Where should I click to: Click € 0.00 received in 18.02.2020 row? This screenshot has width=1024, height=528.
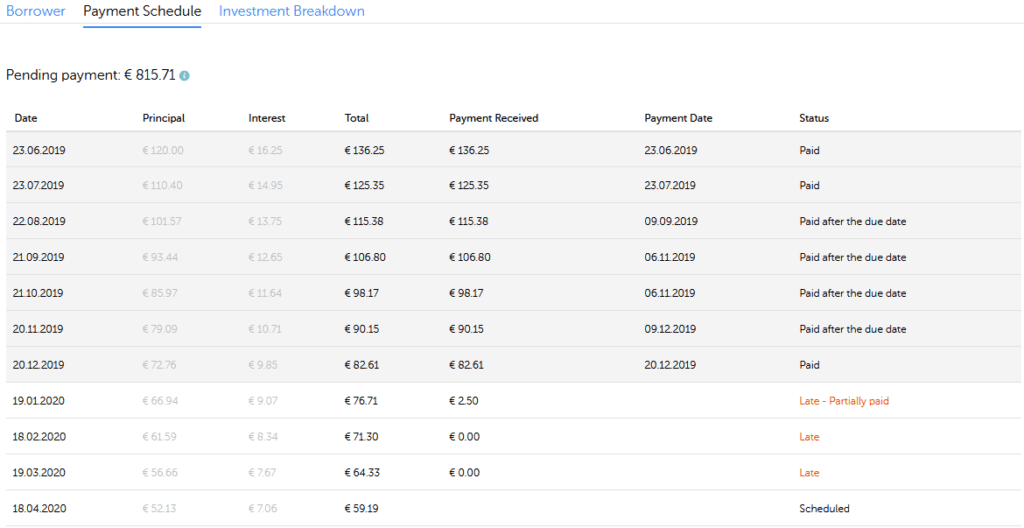click(464, 437)
